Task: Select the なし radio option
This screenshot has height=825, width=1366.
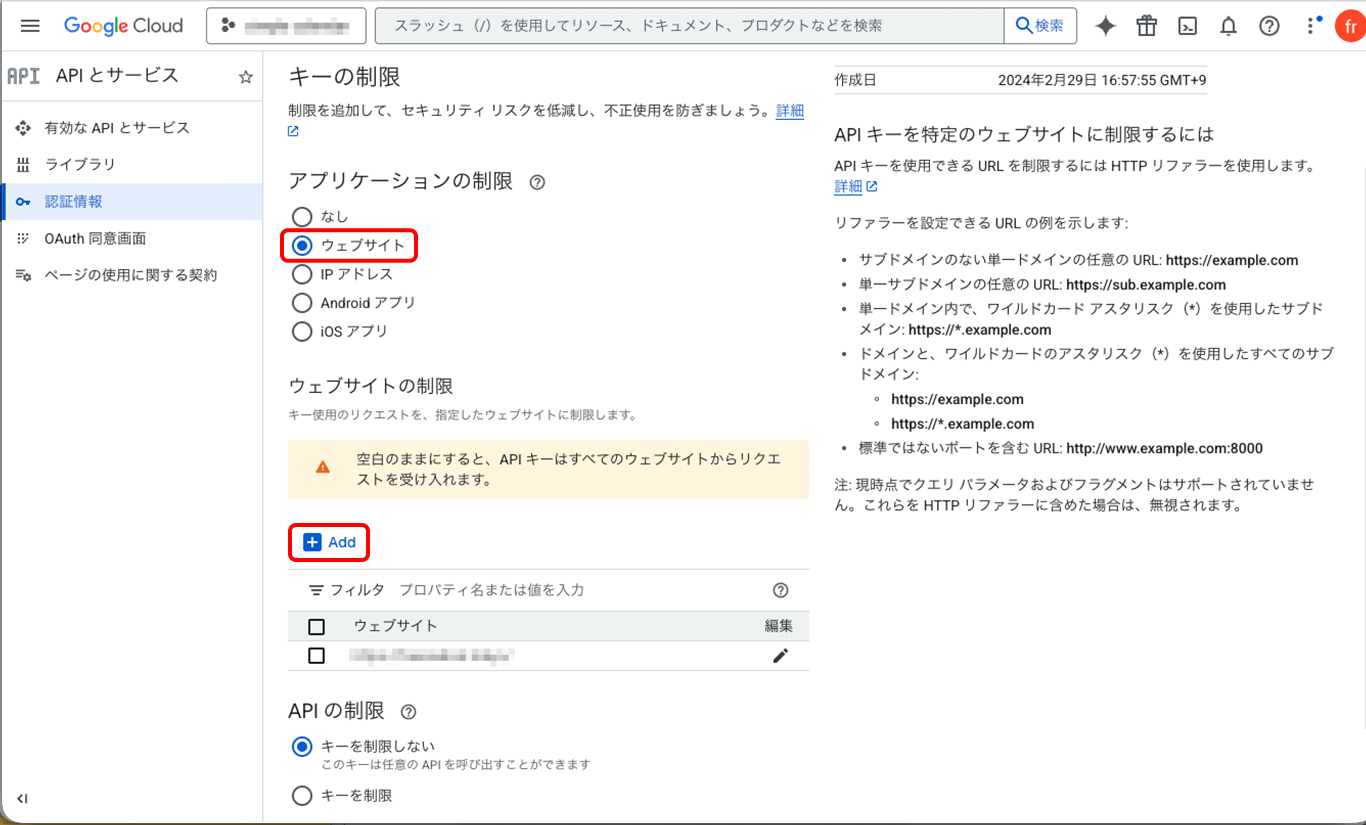Action: pyautogui.click(x=302, y=216)
